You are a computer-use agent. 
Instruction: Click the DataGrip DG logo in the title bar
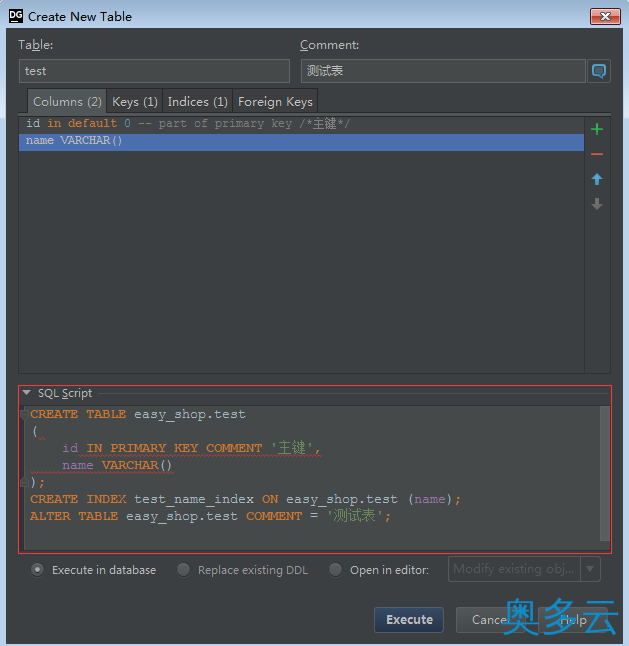pos(16,16)
